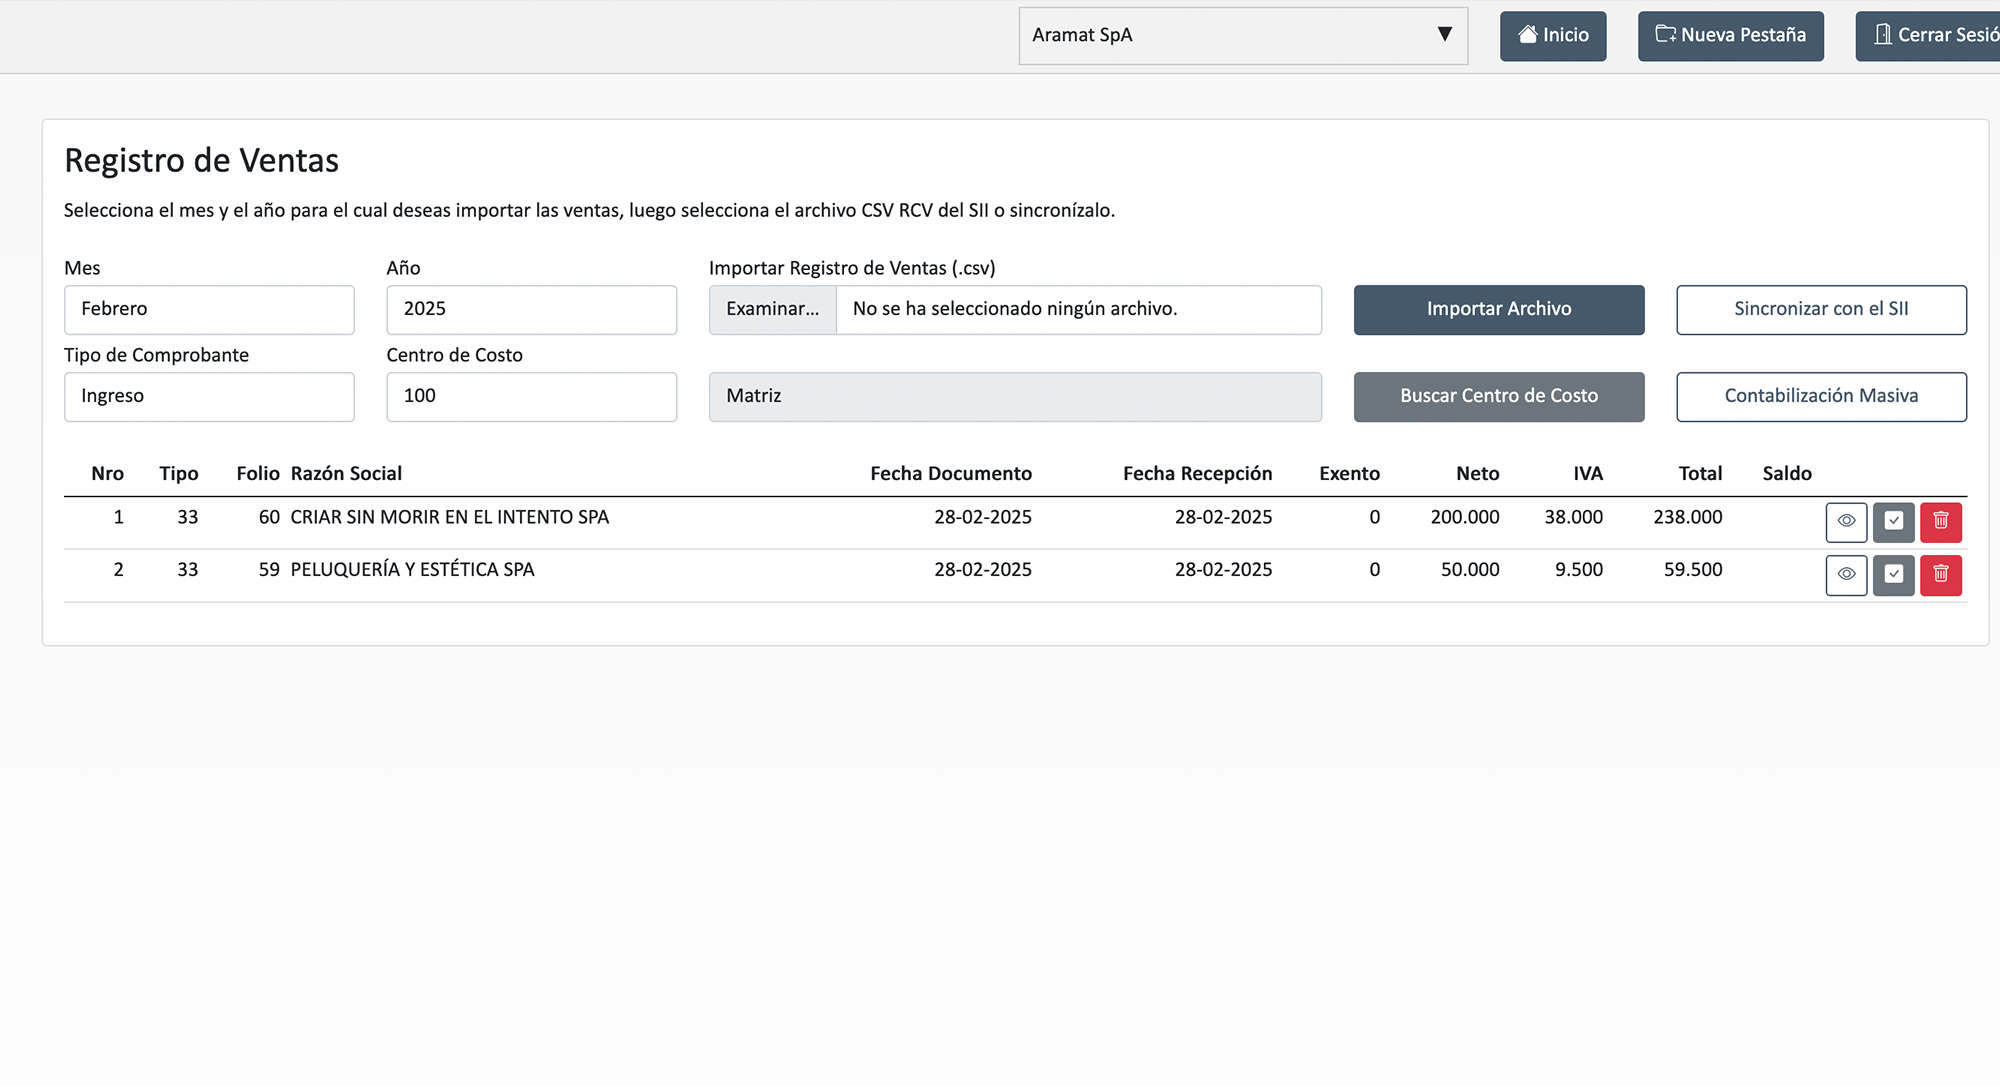Open the Mes dropdown showing Febrero
Screen dimensions: 2000x1086
coord(209,310)
